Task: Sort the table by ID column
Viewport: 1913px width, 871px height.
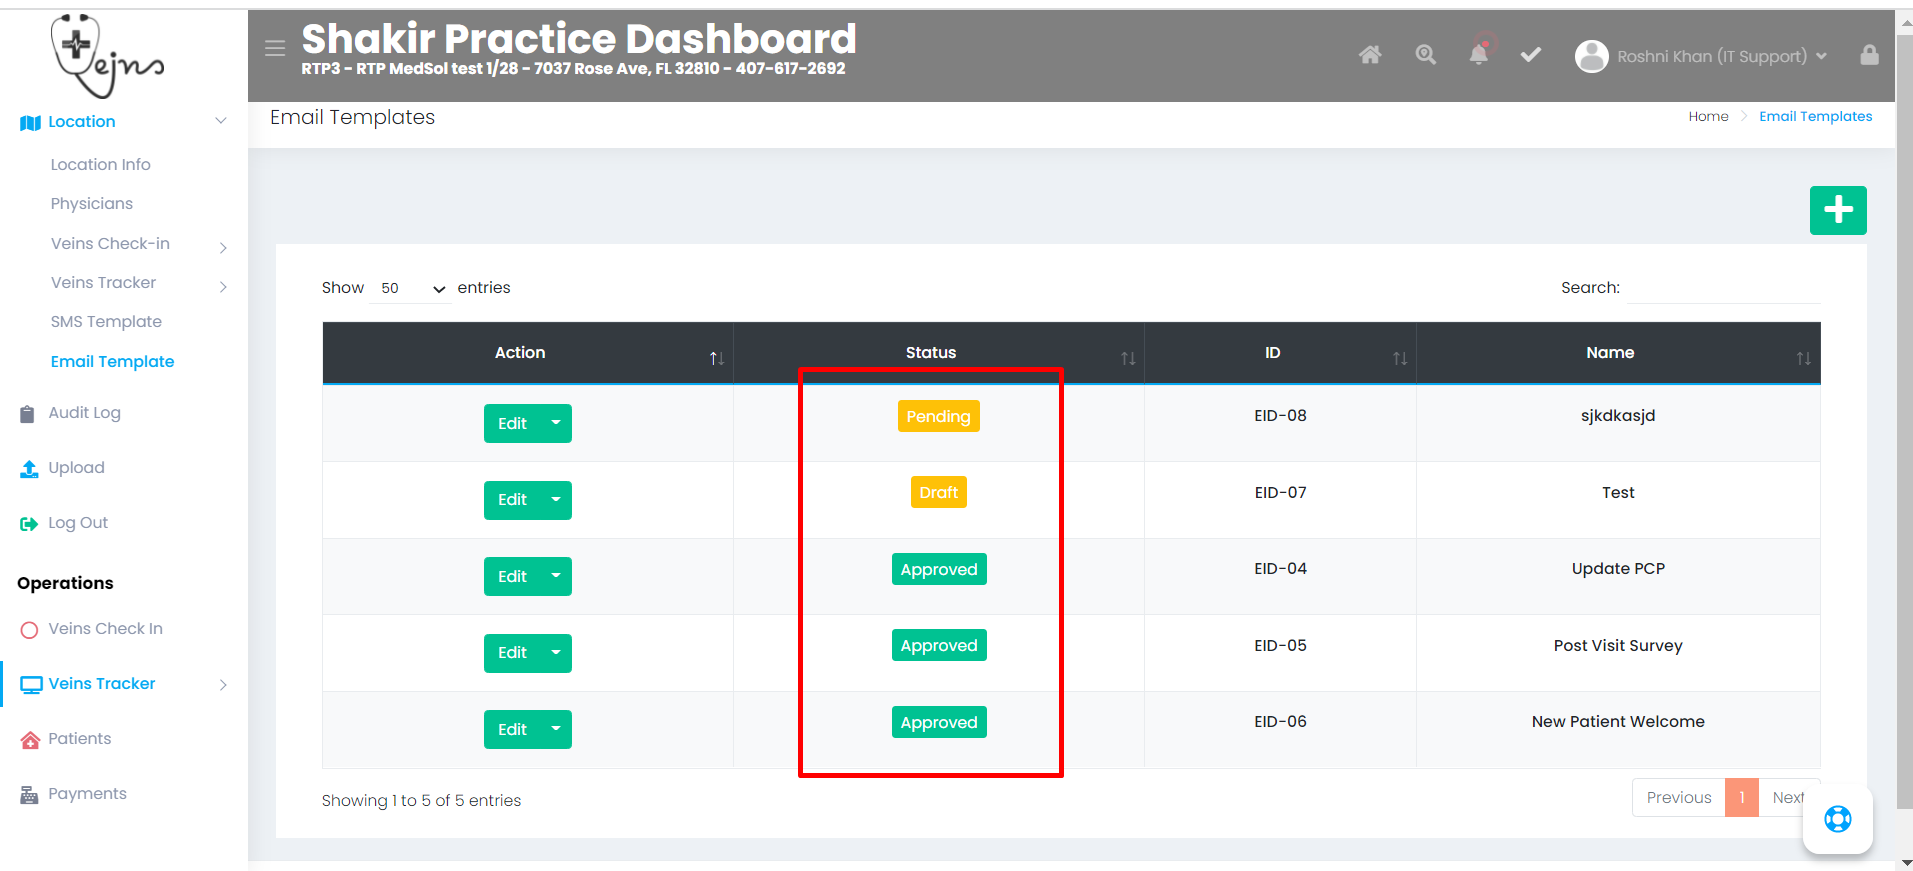Action: 1399,358
